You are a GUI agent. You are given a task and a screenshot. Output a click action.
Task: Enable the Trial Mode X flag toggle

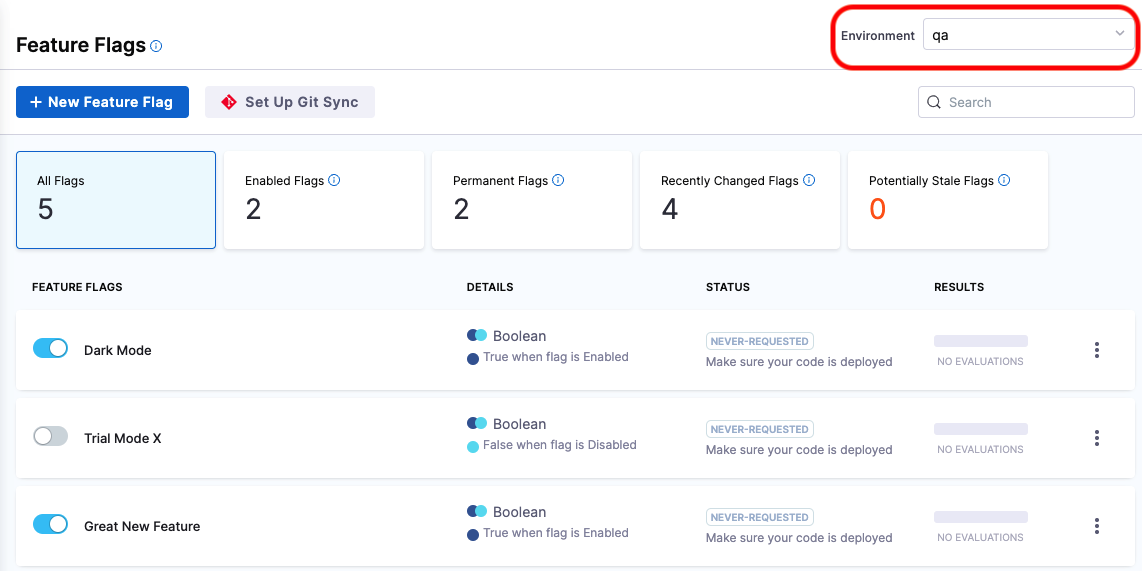(50, 436)
